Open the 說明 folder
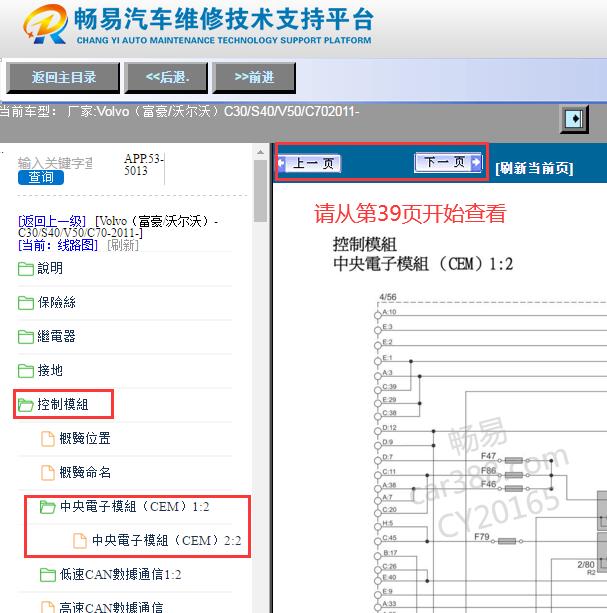Screen dimensions: 607x613 pos(50,268)
